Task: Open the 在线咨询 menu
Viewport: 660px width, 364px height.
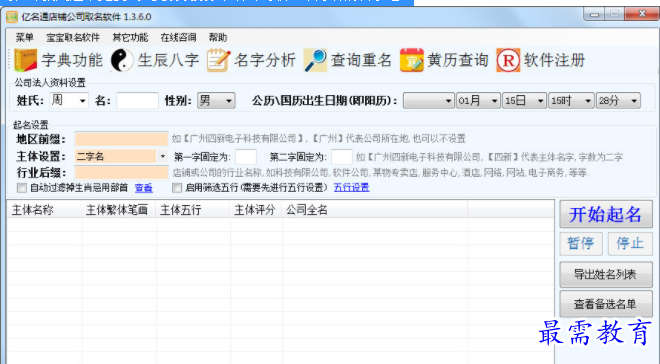Action: click(178, 37)
